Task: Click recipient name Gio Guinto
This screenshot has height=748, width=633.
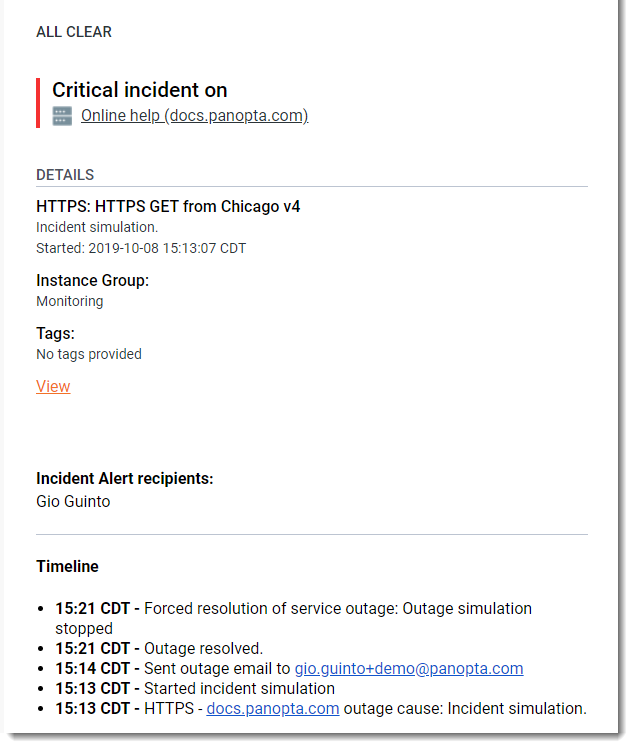Action: [x=73, y=501]
